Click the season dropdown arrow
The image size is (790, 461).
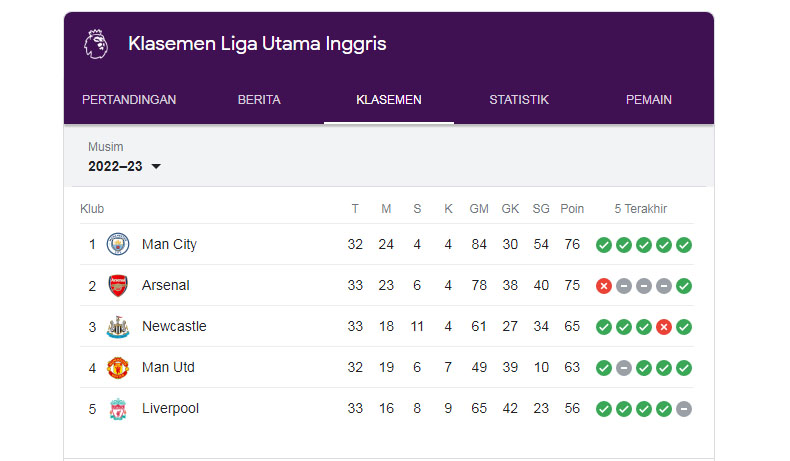156,166
